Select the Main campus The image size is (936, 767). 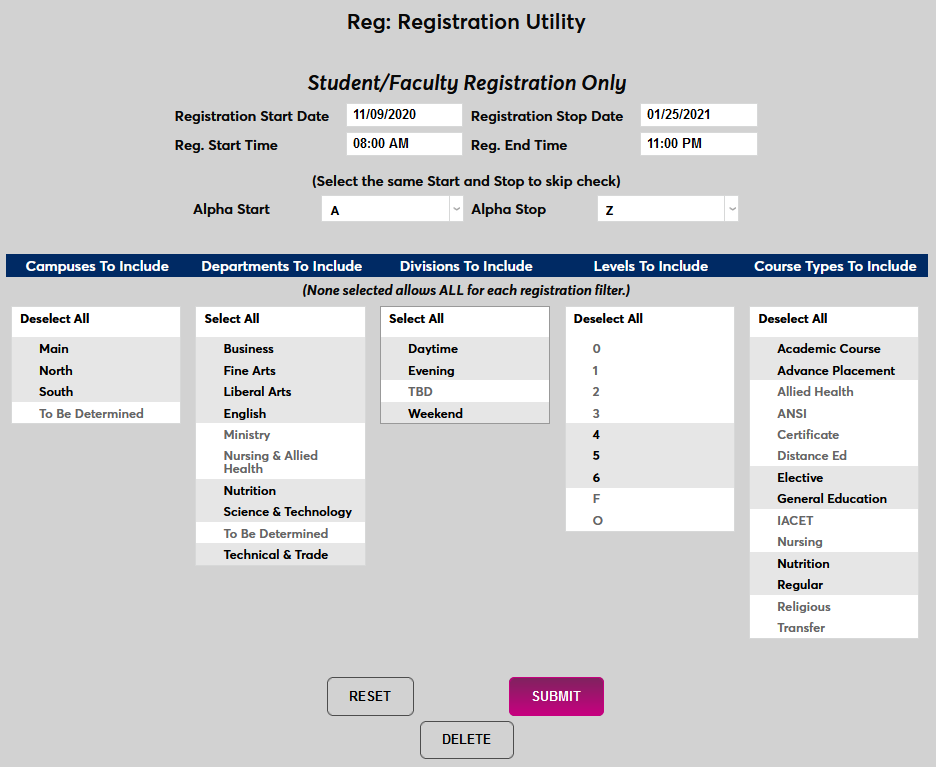pos(53,349)
